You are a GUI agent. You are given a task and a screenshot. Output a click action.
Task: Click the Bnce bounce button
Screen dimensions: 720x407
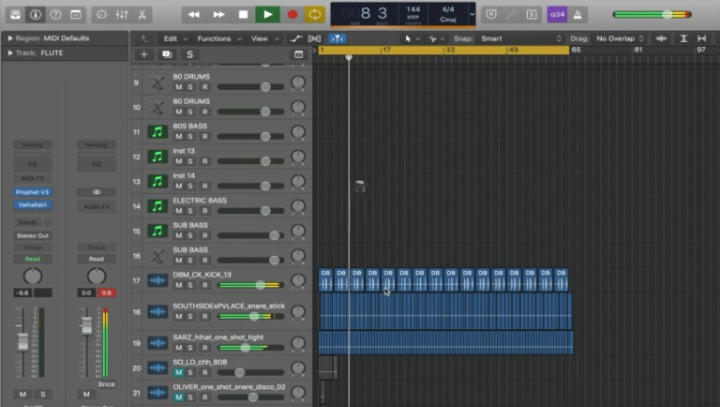click(106, 384)
